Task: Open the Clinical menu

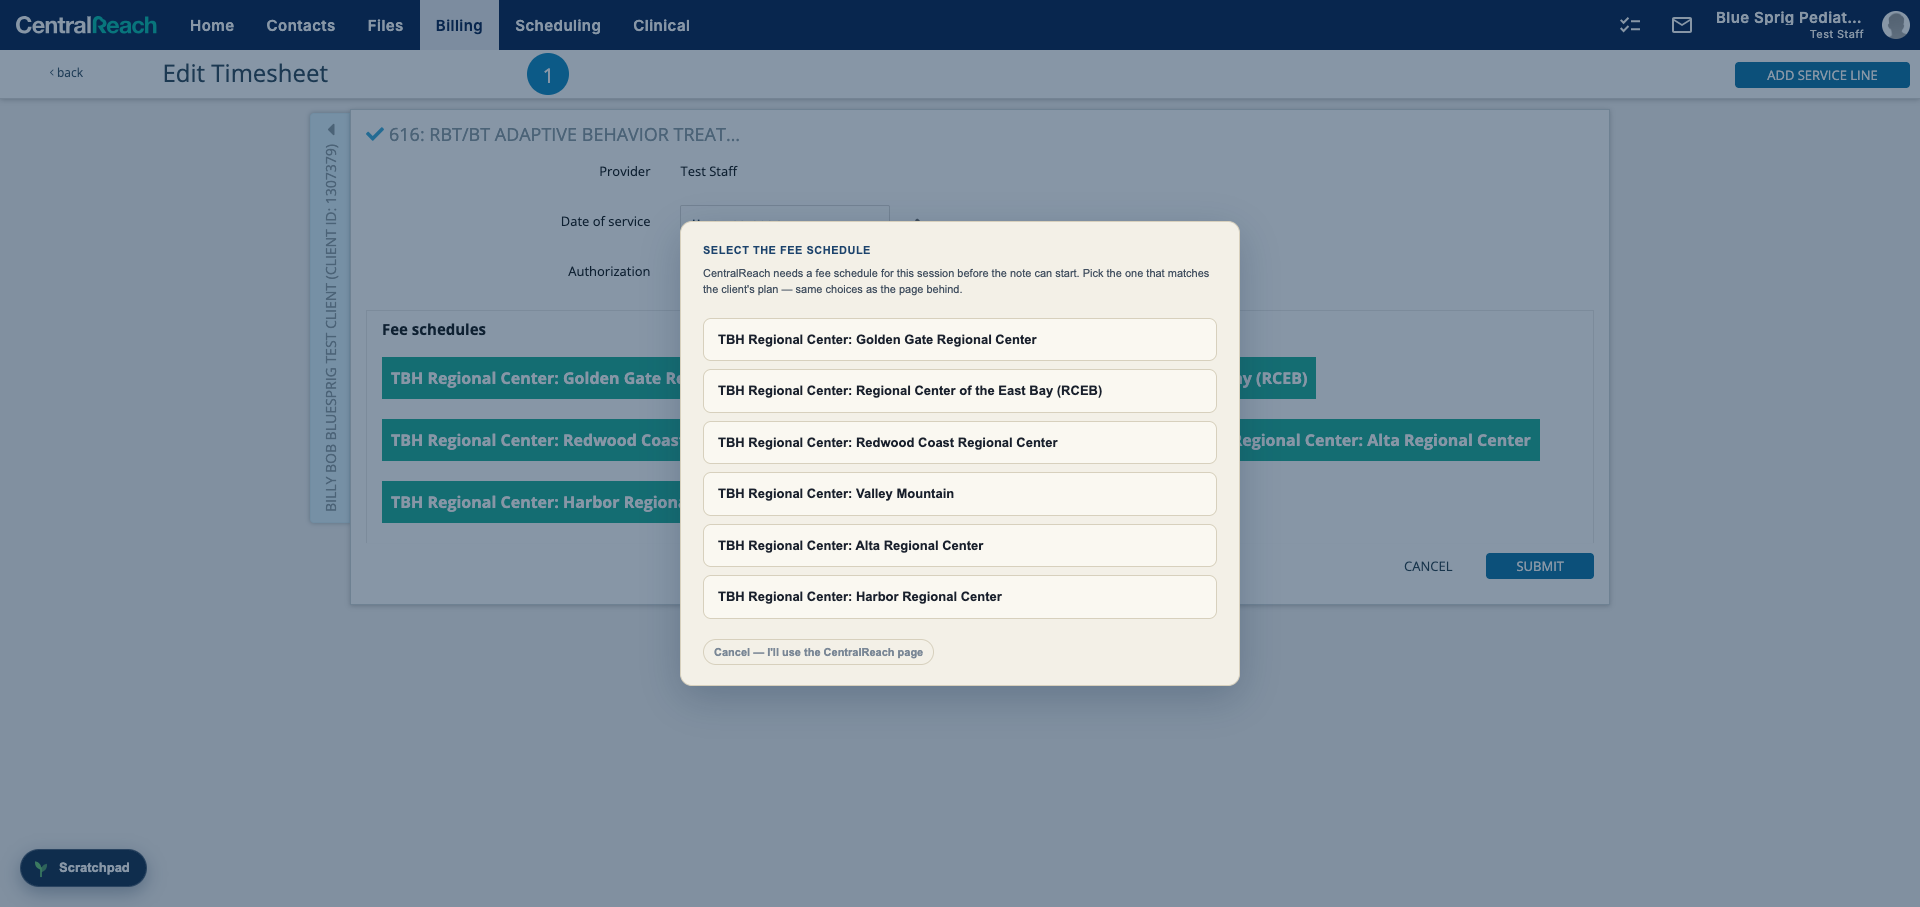Action: tap(661, 25)
